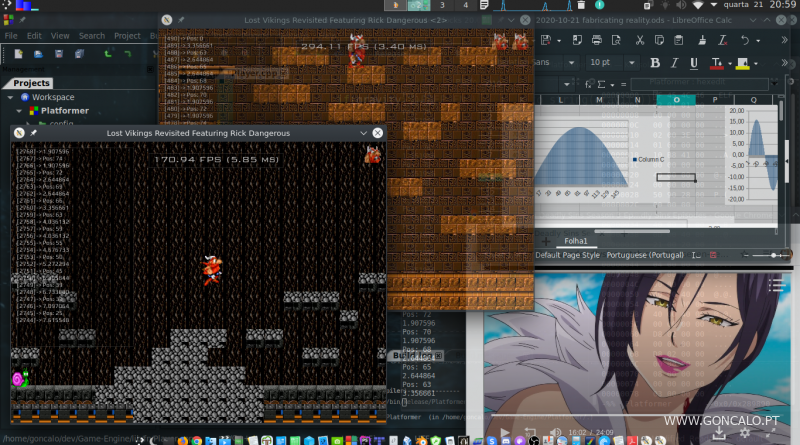This screenshot has width=800, height=445.
Task: Click the Cut scissors icon in Calc
Action: tap(640, 40)
